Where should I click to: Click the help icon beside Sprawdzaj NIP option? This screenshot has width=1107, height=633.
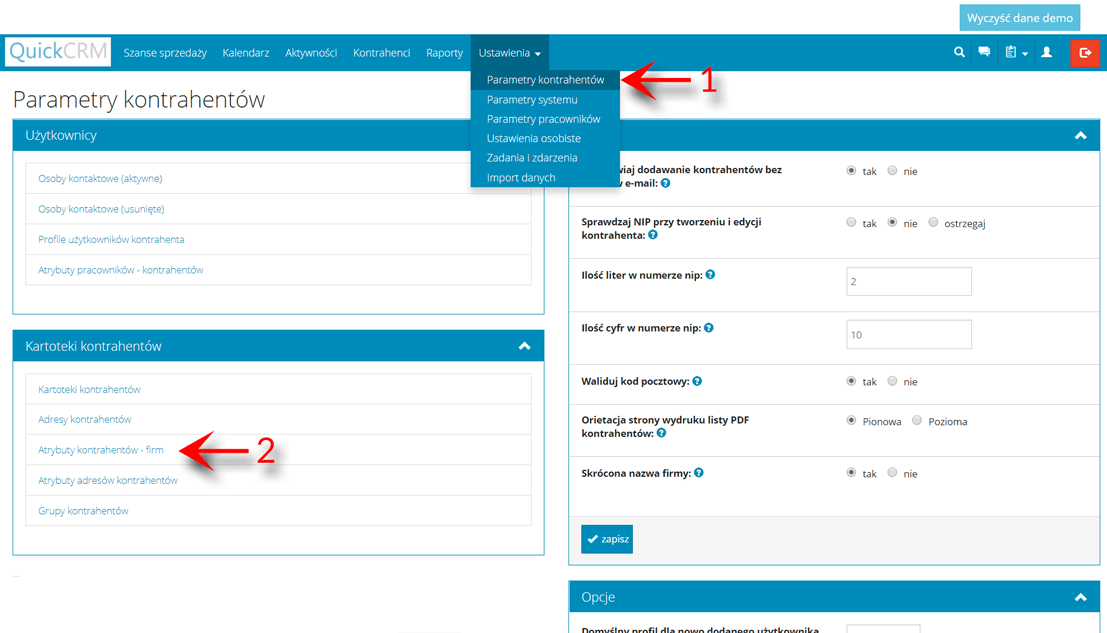point(653,235)
